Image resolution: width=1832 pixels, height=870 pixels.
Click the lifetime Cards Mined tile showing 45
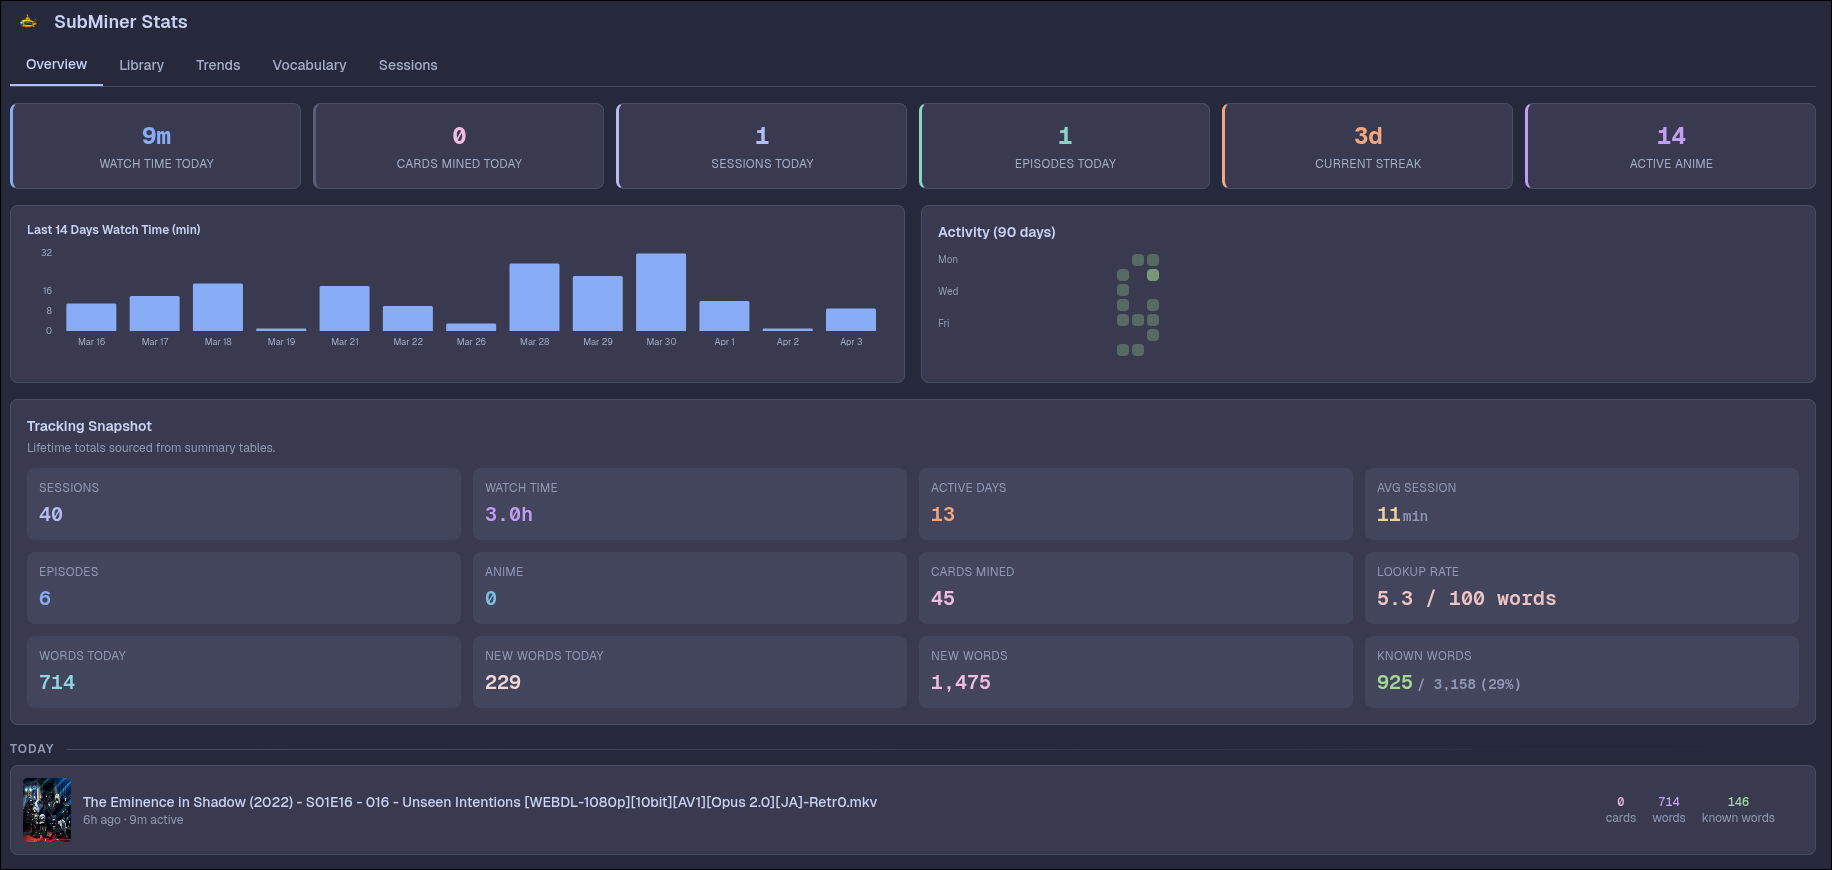tap(1135, 588)
